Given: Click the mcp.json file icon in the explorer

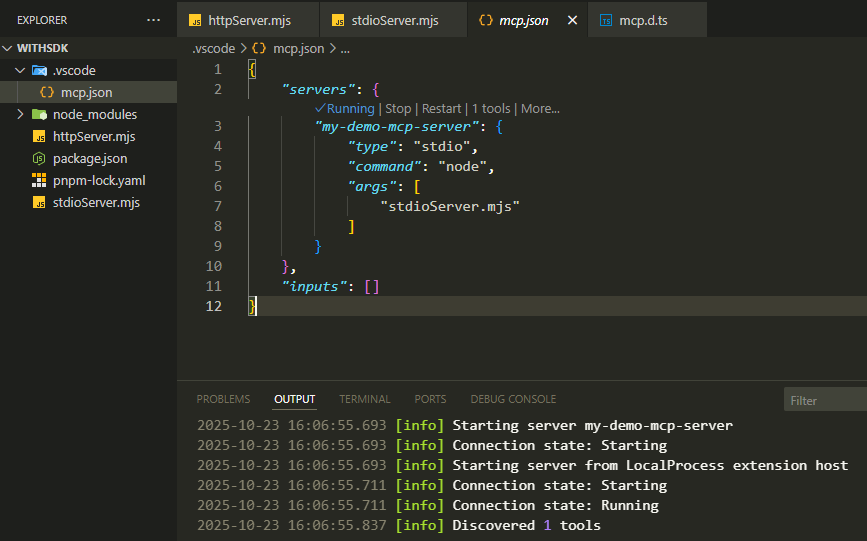Looking at the screenshot, I should coord(46,93).
